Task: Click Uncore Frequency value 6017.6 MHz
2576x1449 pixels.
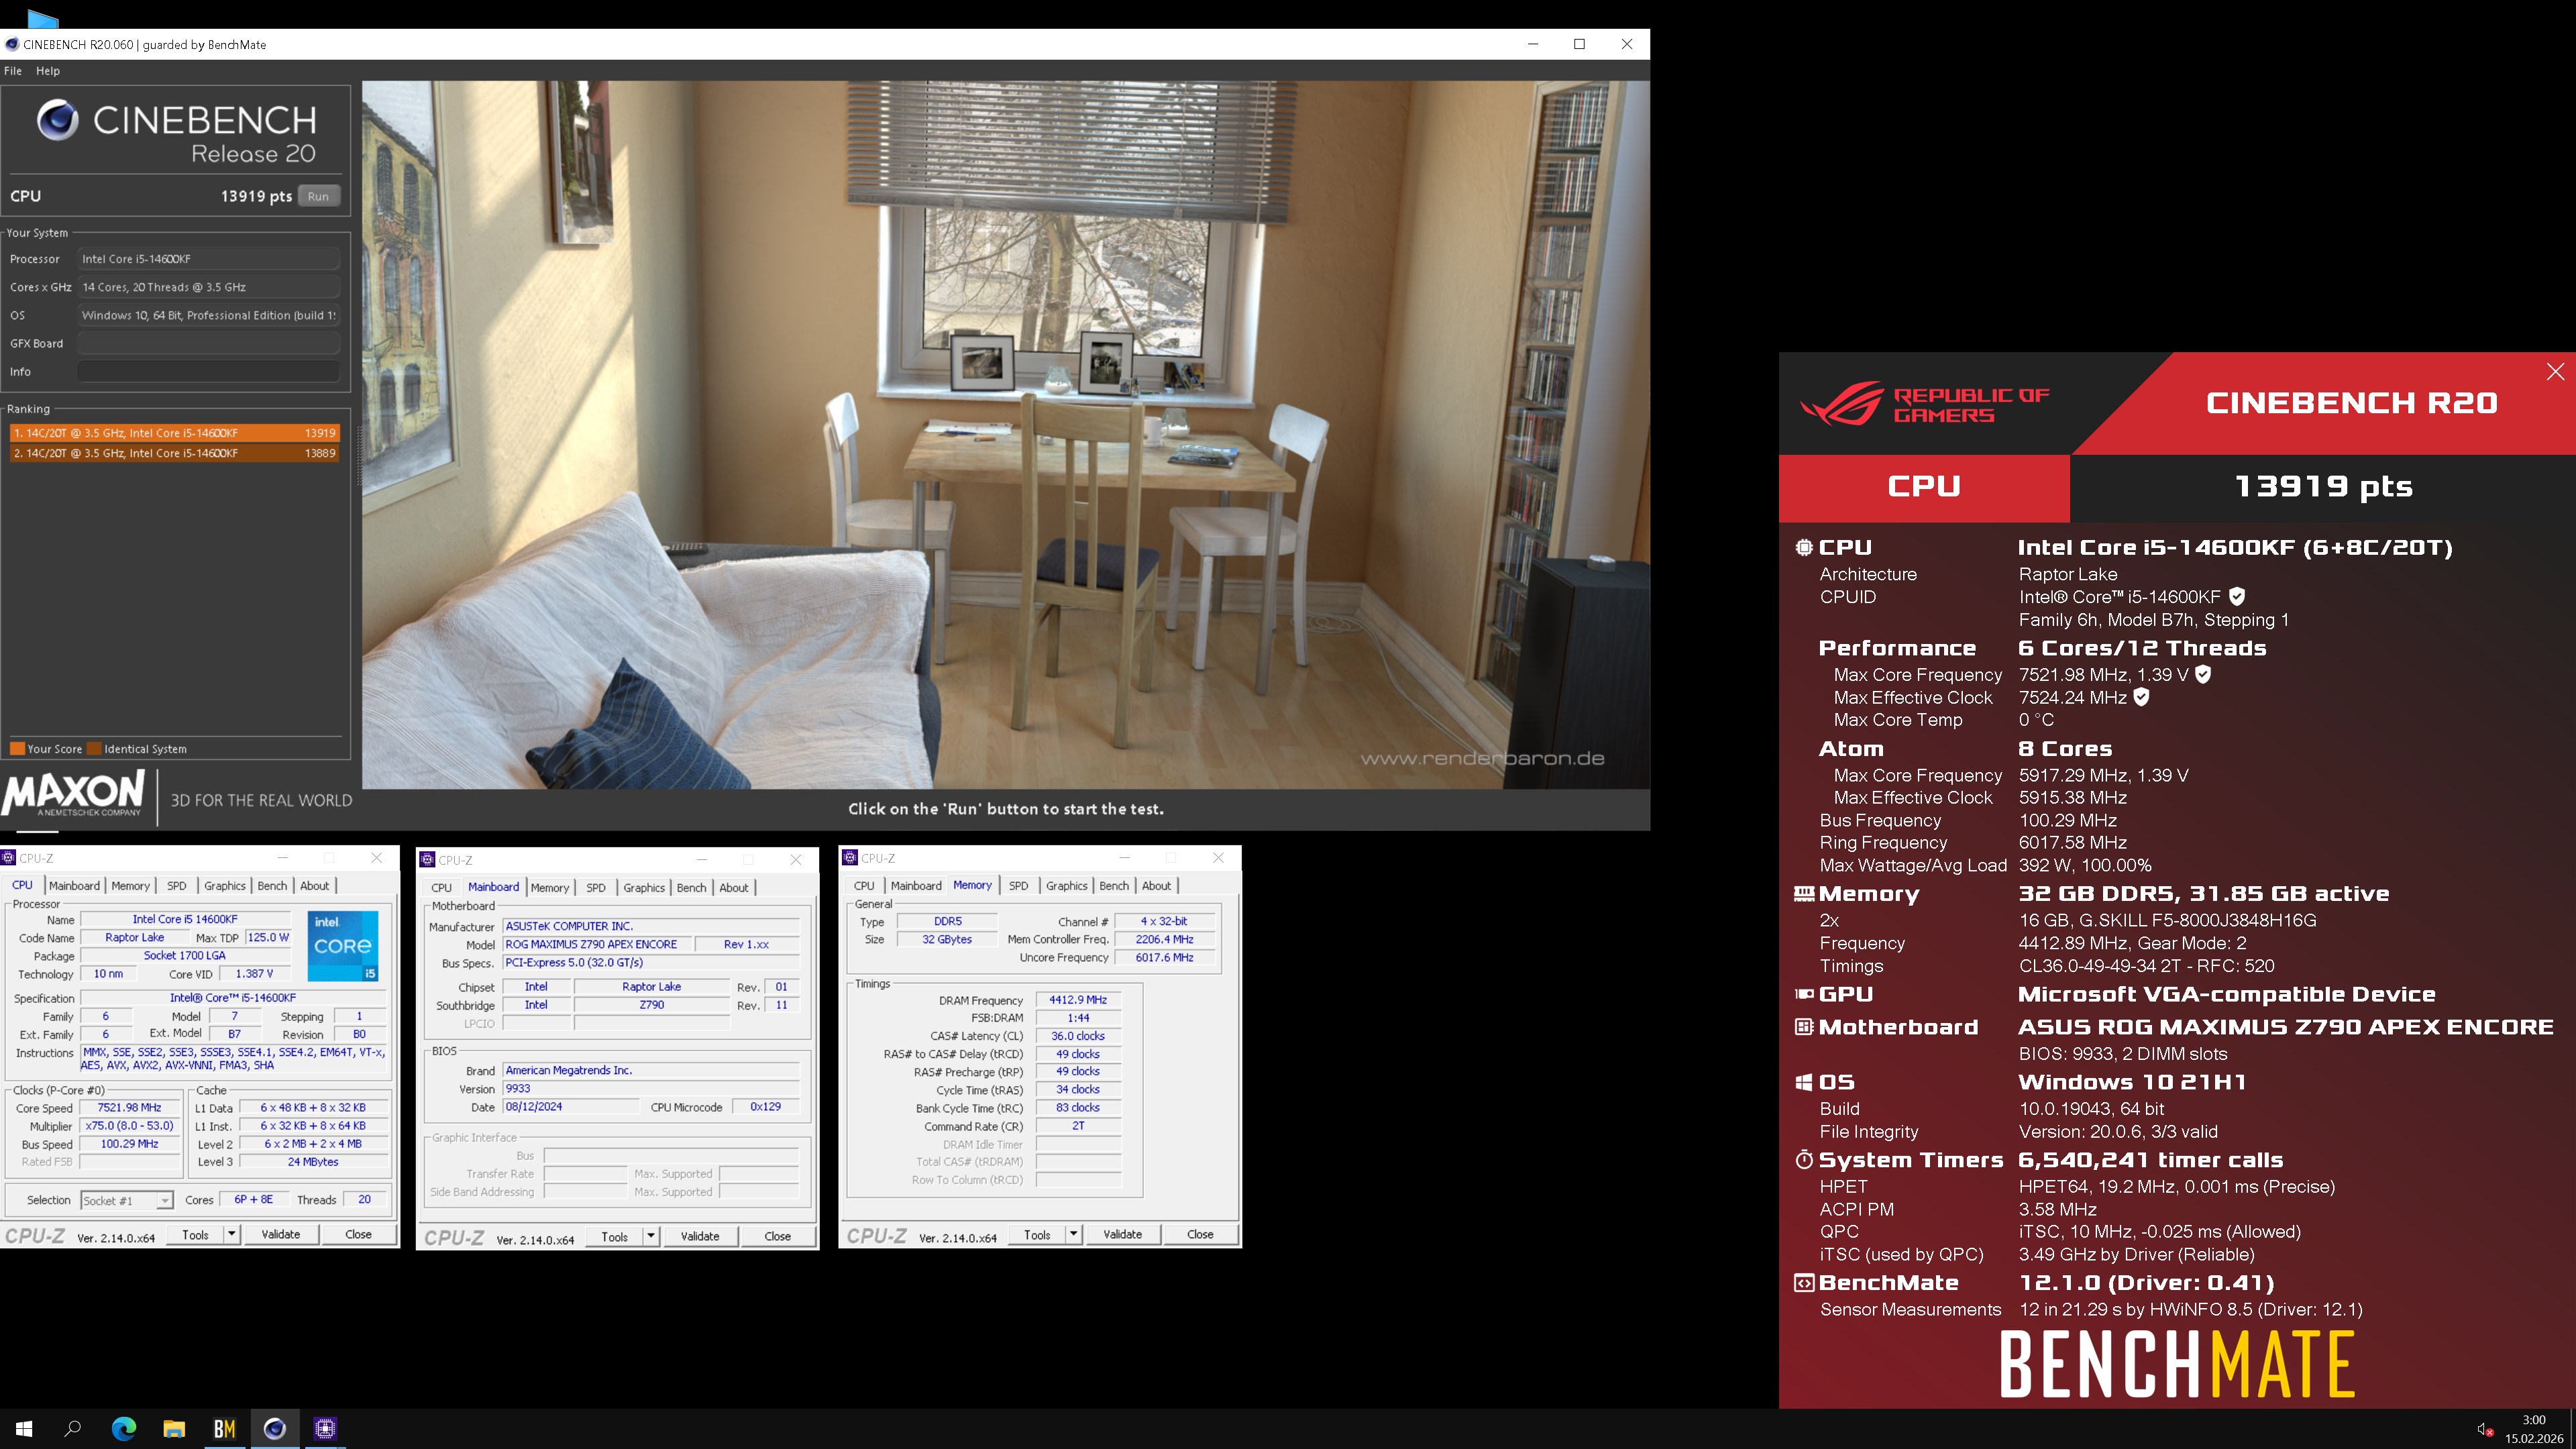Action: tap(1164, 957)
